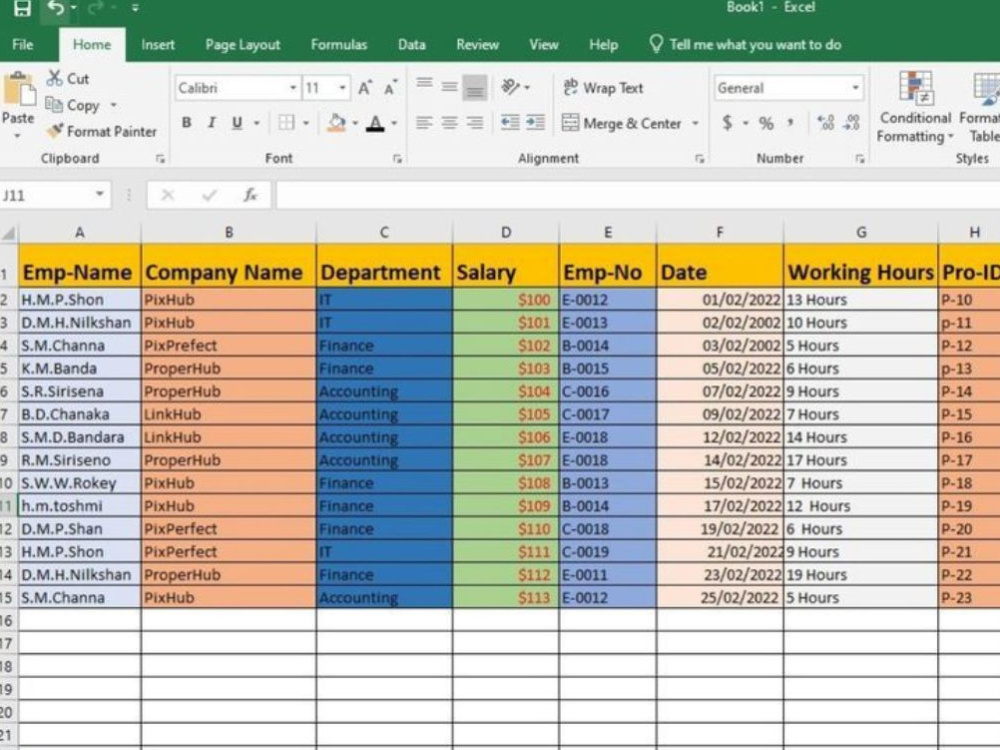Switch to the Review tab
This screenshot has width=1000, height=750.
point(477,45)
